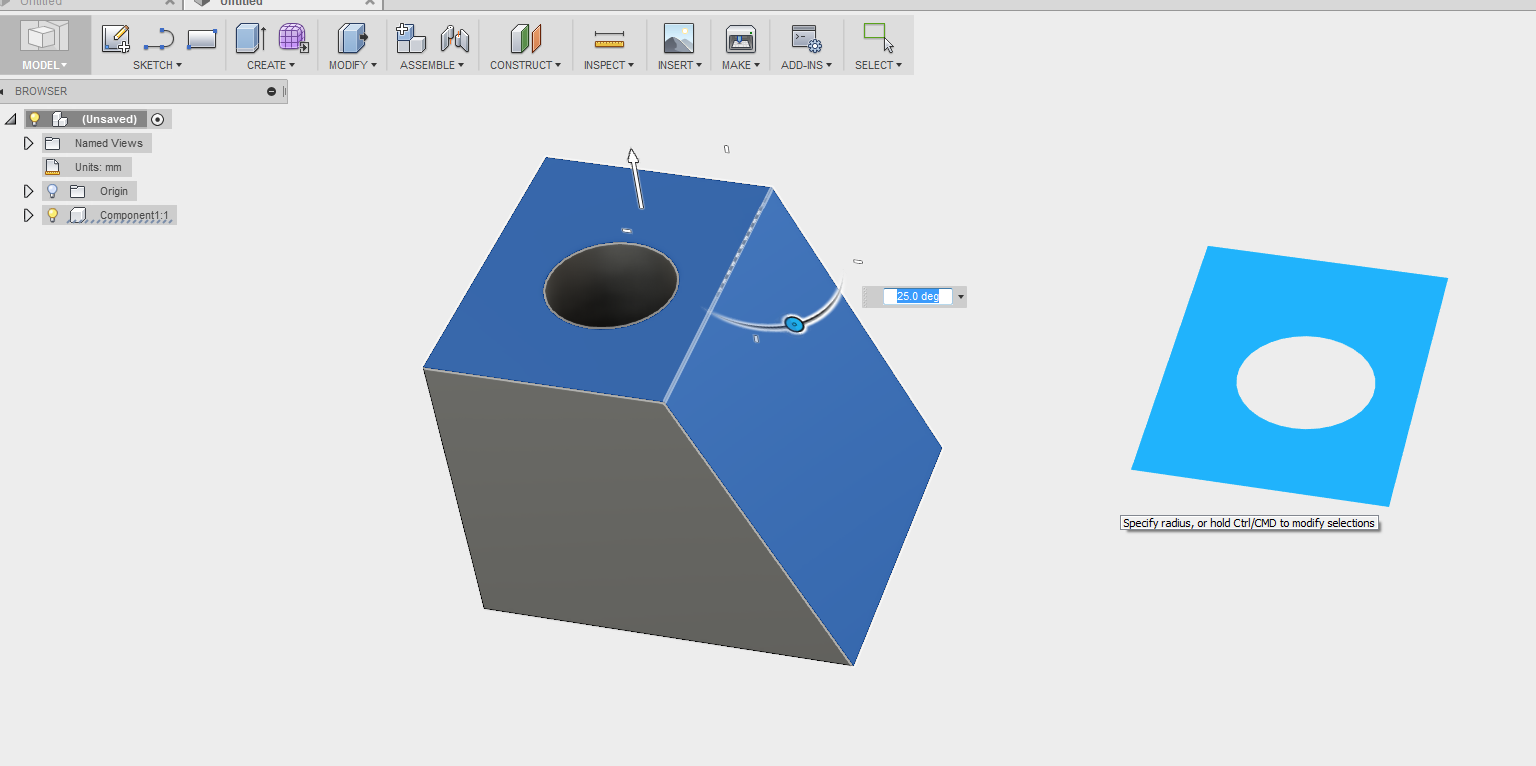Screen dimensions: 1536x766
Task: Open the Model workspace cube switcher
Action: [x=45, y=37]
